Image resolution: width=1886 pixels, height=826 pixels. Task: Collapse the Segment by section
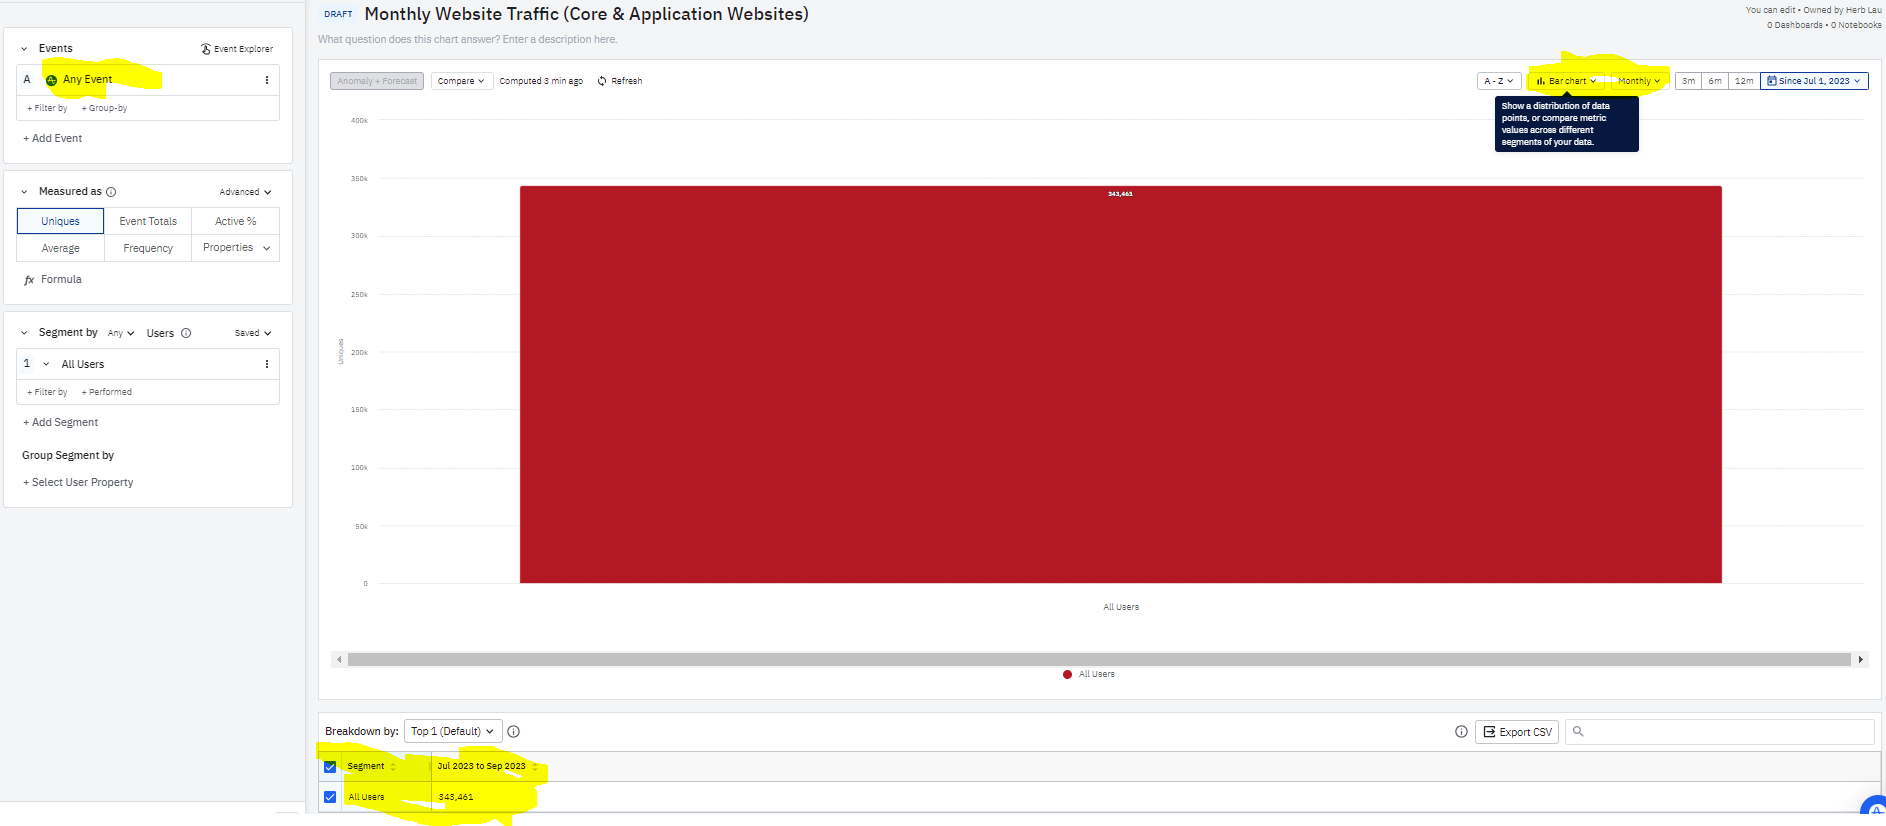pyautogui.click(x=24, y=333)
